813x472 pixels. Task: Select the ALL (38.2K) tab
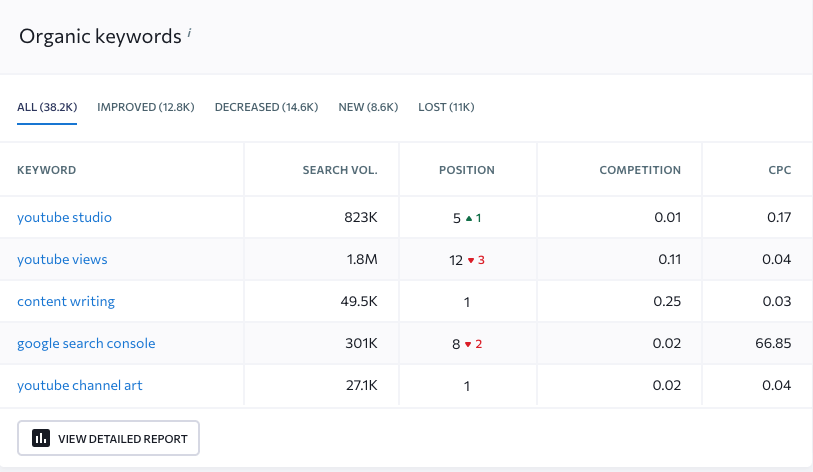pyautogui.click(x=47, y=107)
